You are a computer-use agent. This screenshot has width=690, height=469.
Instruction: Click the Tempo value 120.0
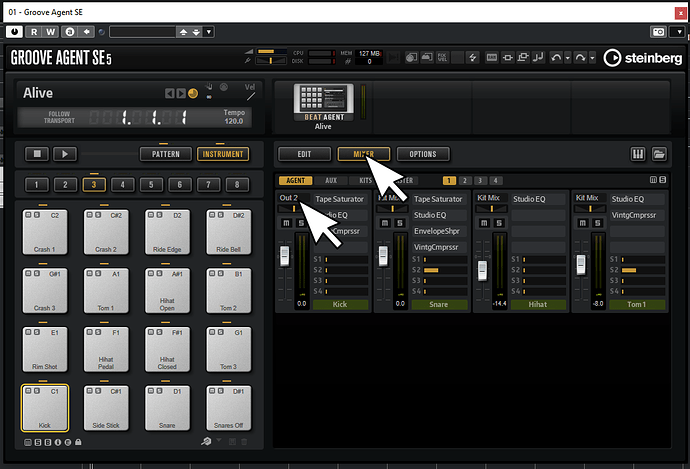point(234,121)
